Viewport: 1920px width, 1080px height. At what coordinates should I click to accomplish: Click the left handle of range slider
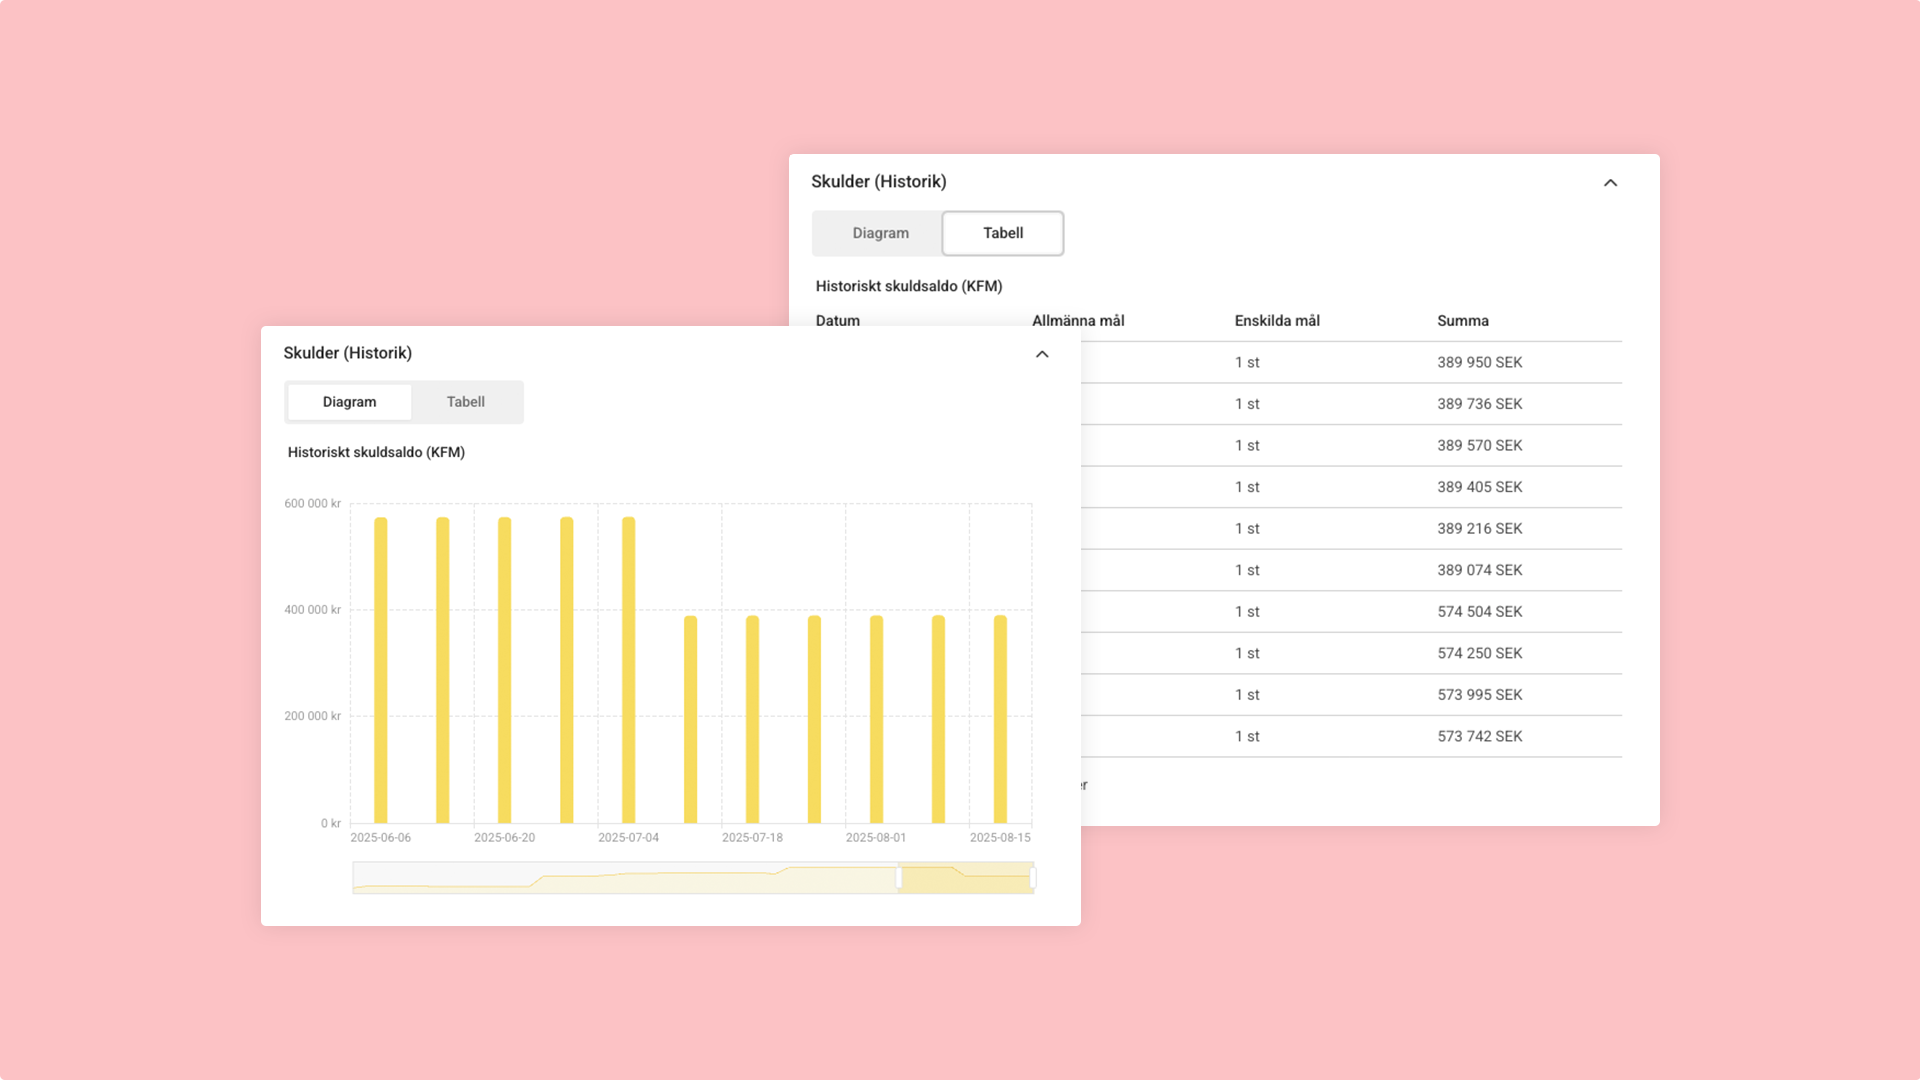[x=899, y=878]
